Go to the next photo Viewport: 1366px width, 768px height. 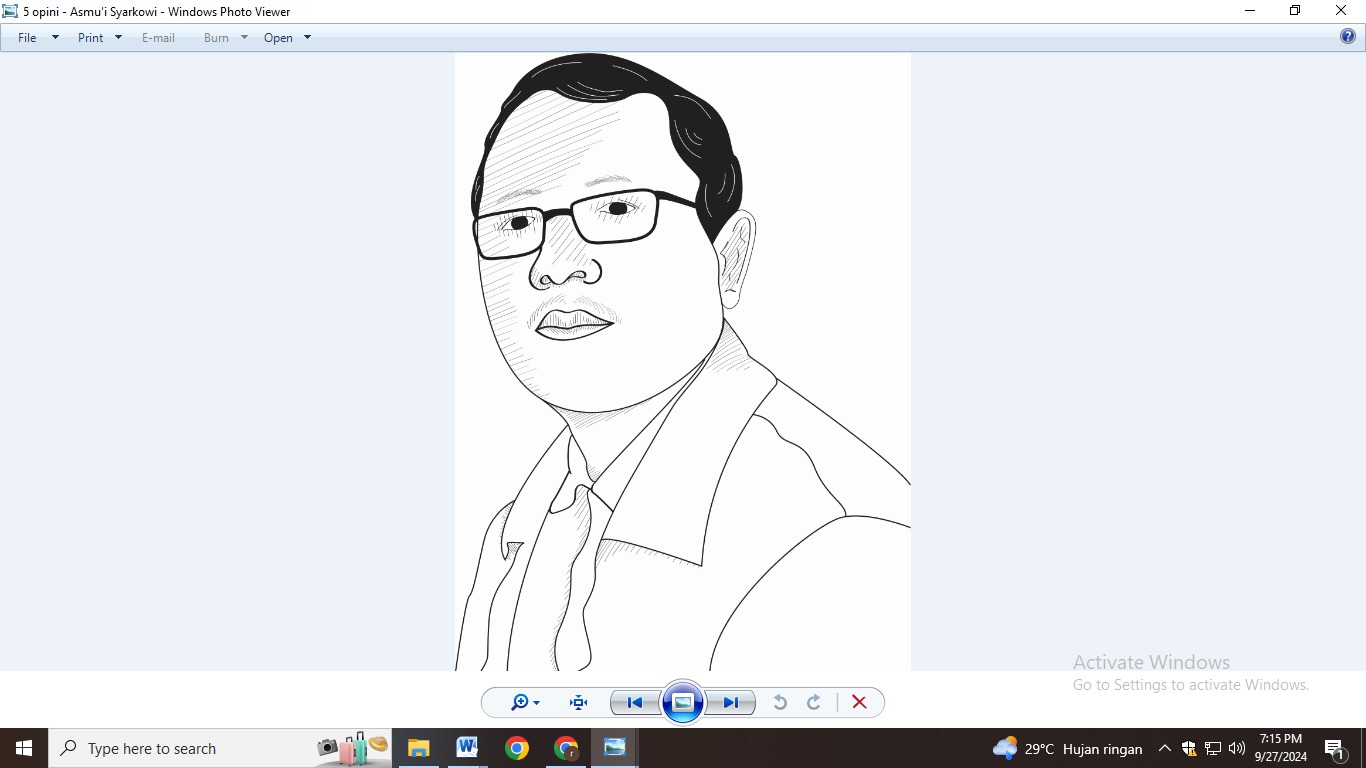(x=731, y=703)
